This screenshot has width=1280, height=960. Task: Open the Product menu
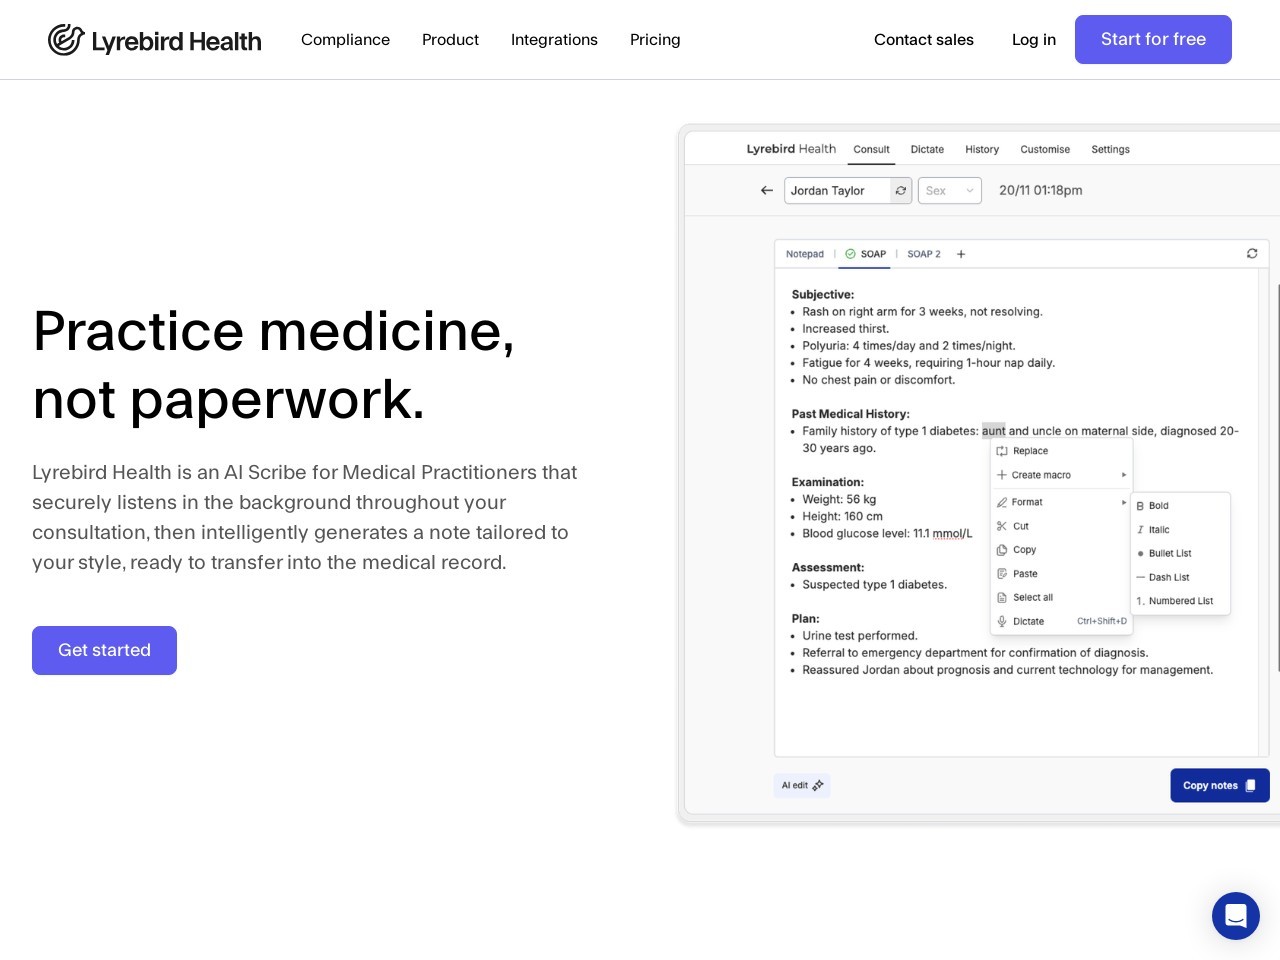[450, 40]
